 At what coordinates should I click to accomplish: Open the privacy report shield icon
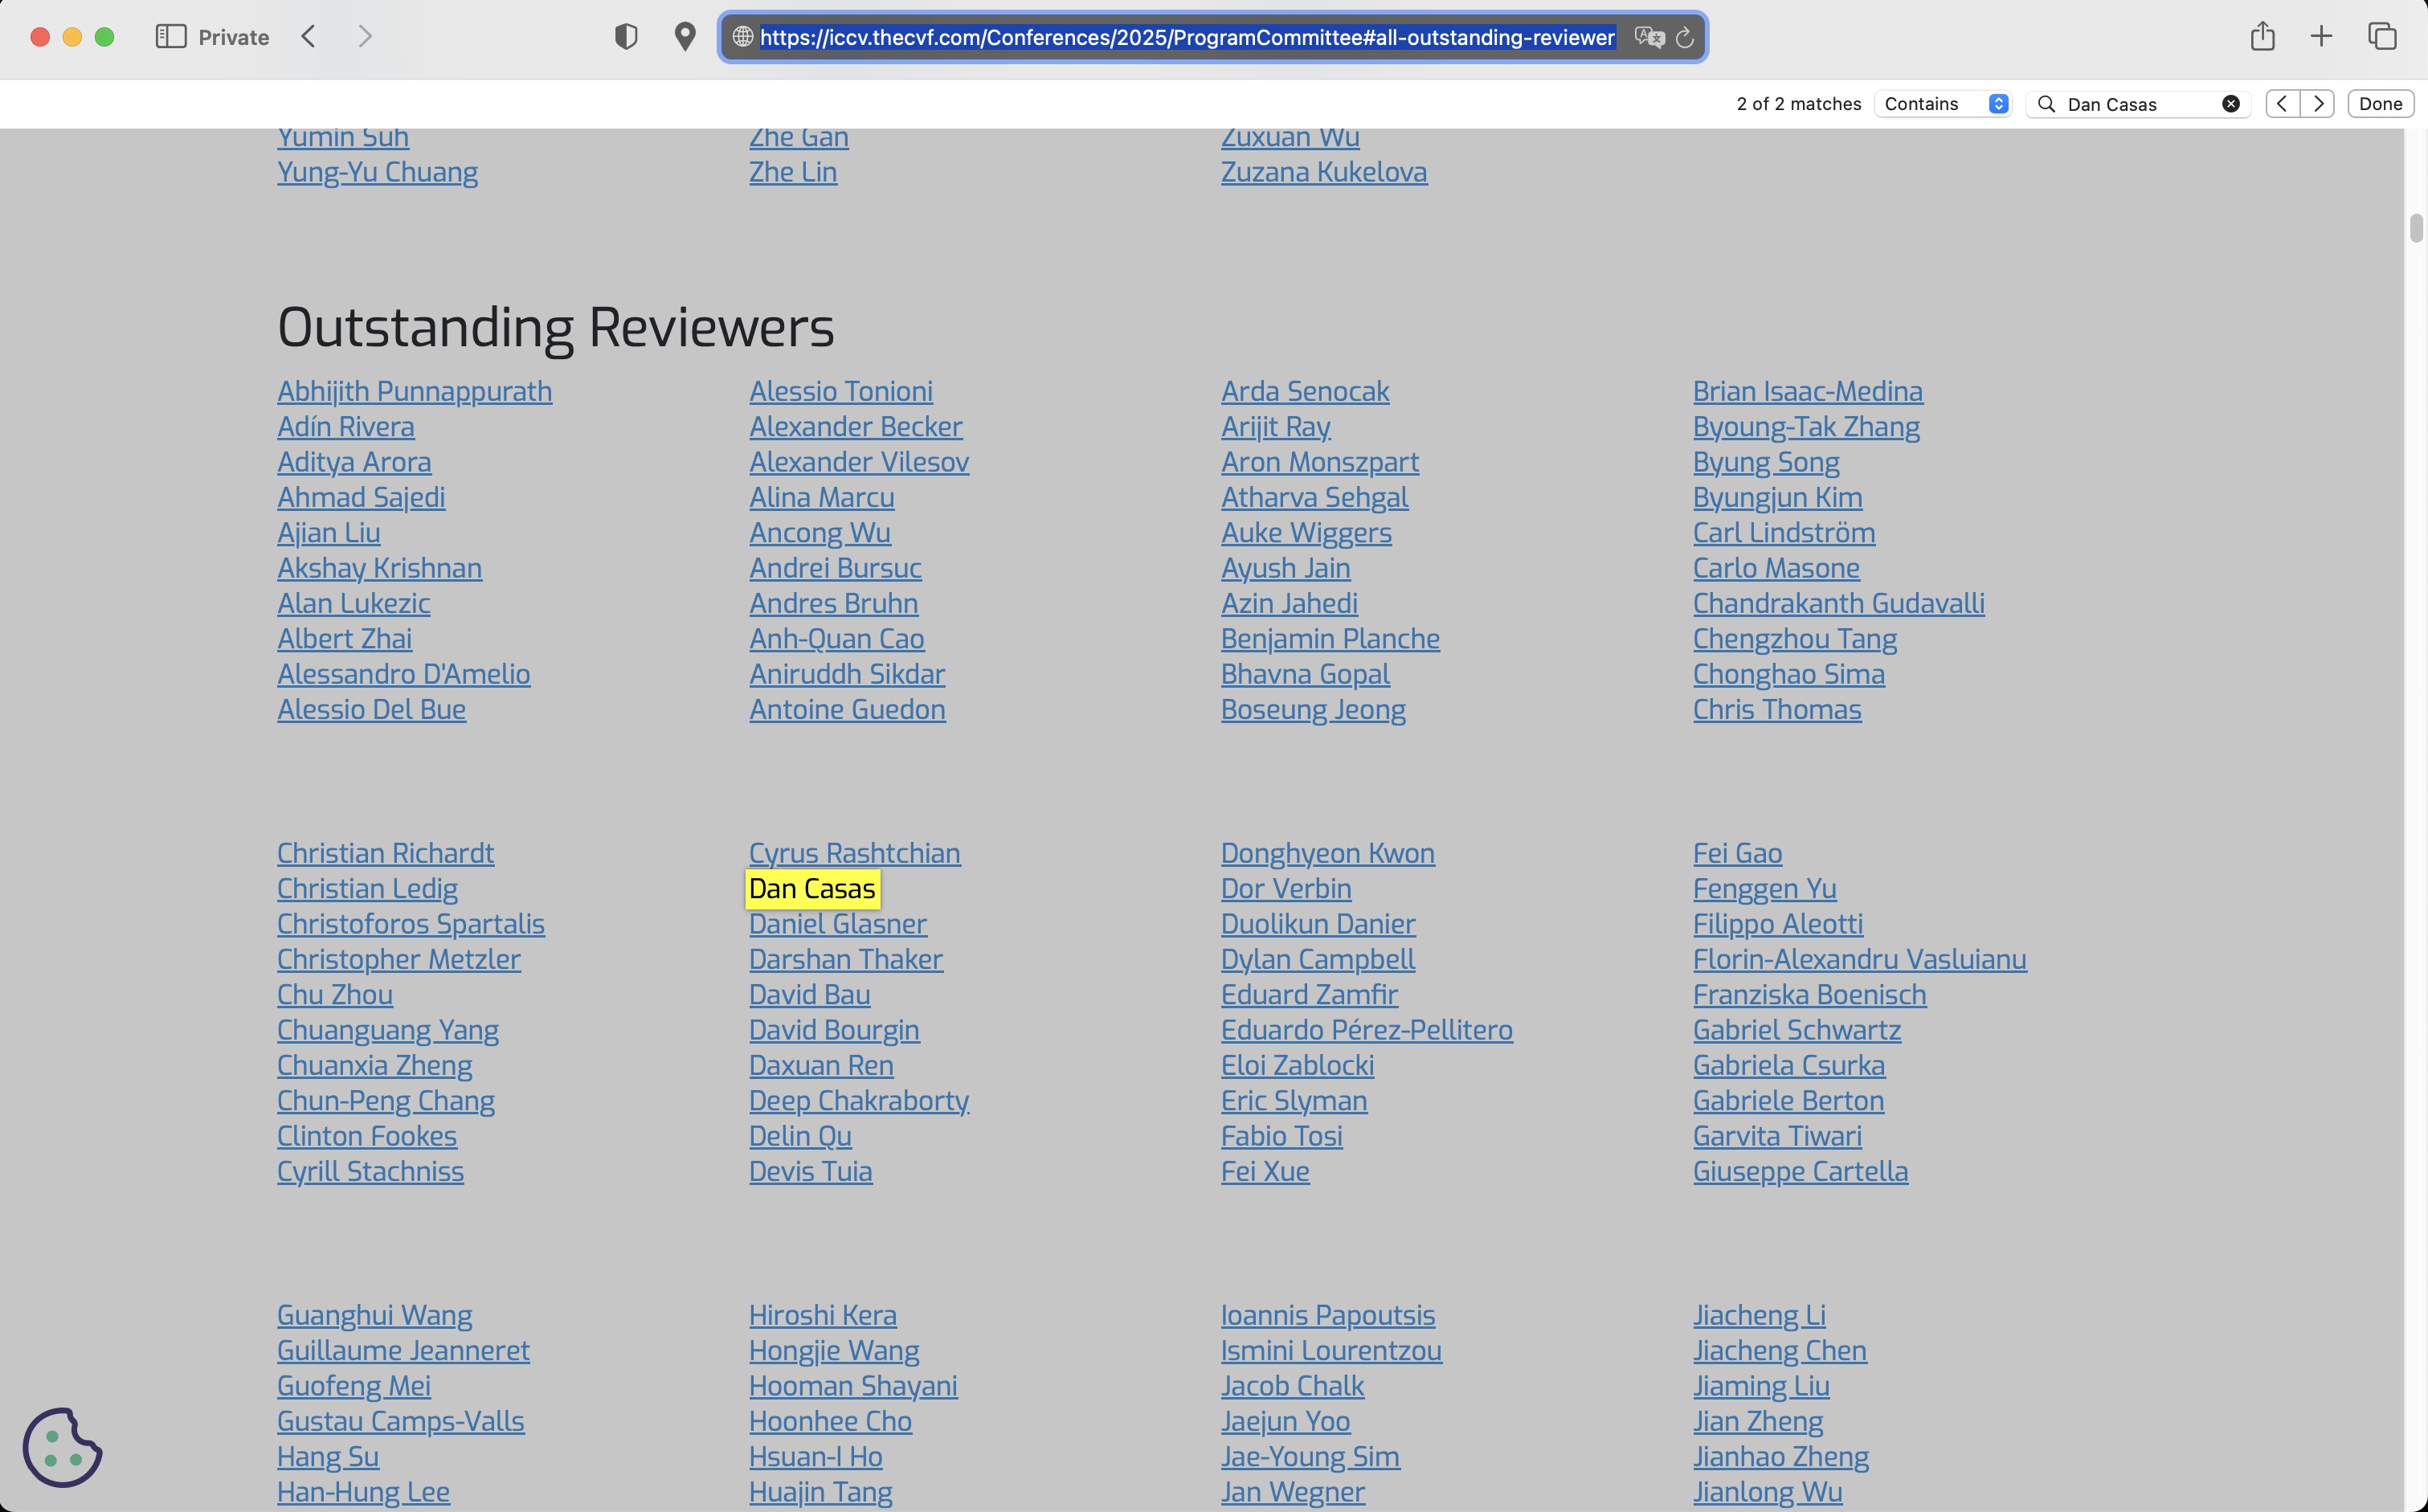(x=626, y=37)
